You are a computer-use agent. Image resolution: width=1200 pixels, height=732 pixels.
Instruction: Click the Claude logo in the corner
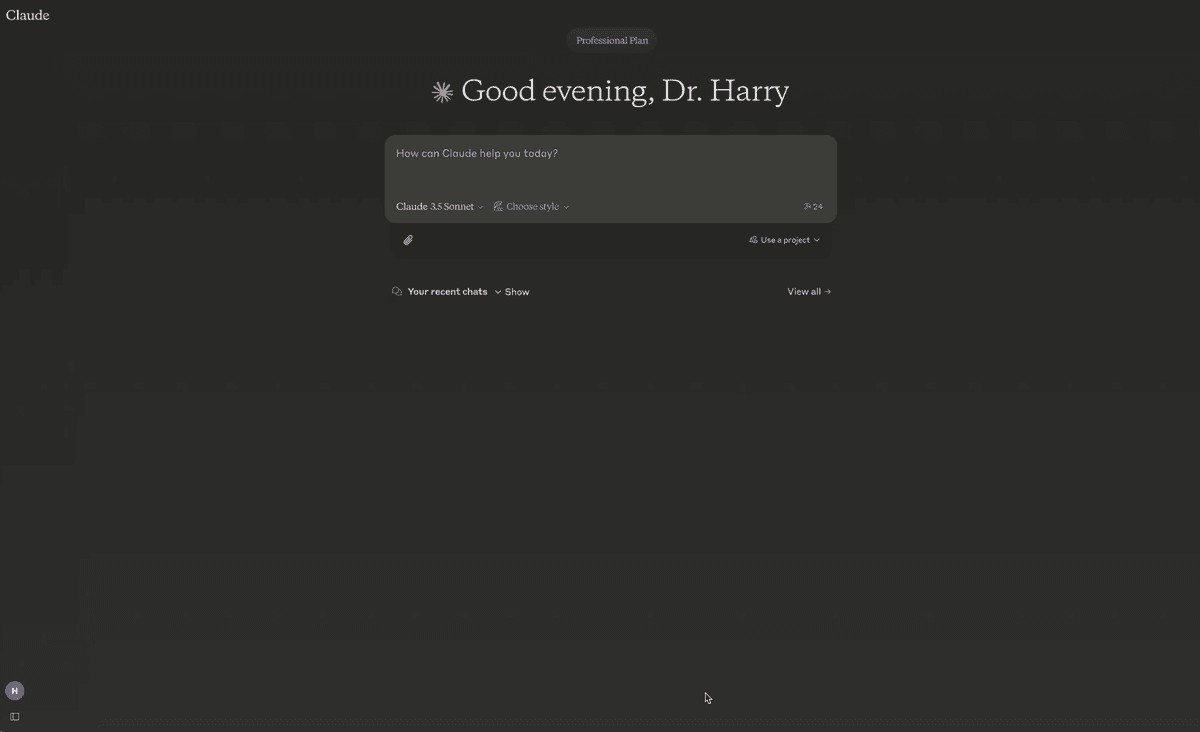pyautogui.click(x=28, y=15)
